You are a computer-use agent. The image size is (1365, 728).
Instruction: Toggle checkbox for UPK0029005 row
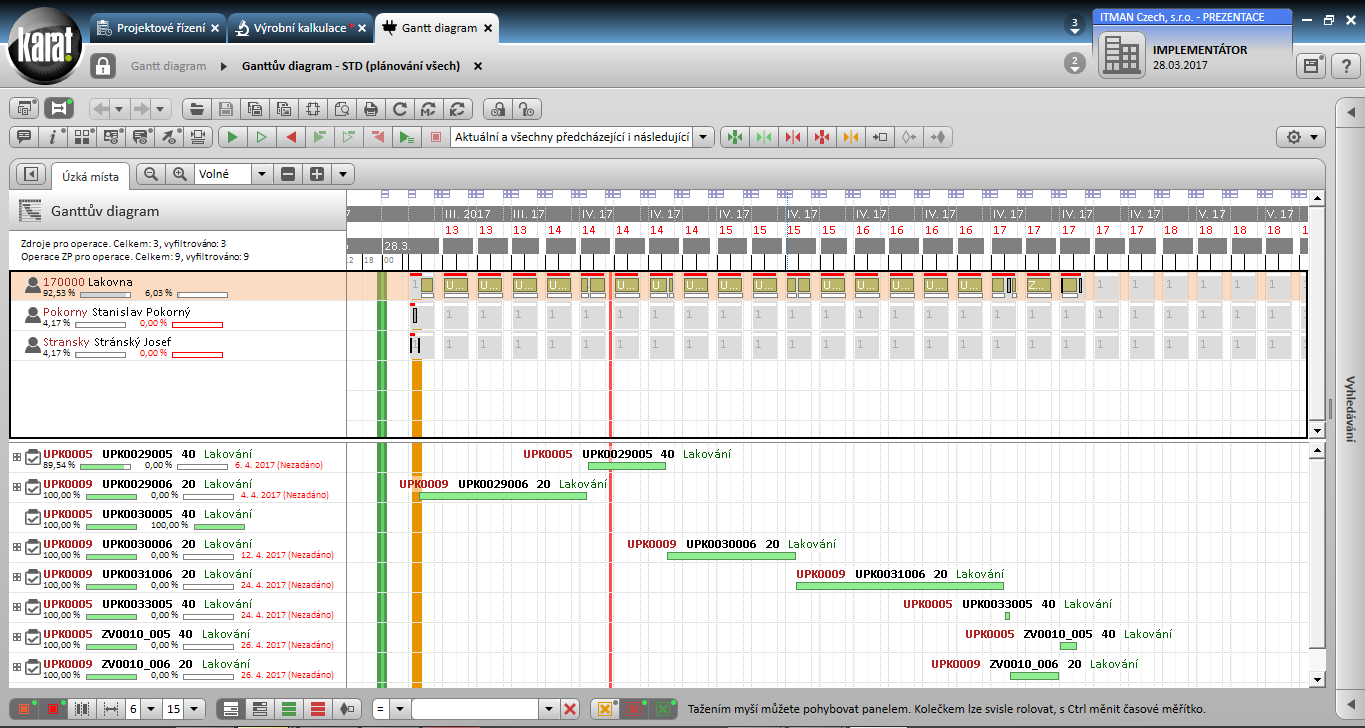click(x=33, y=457)
